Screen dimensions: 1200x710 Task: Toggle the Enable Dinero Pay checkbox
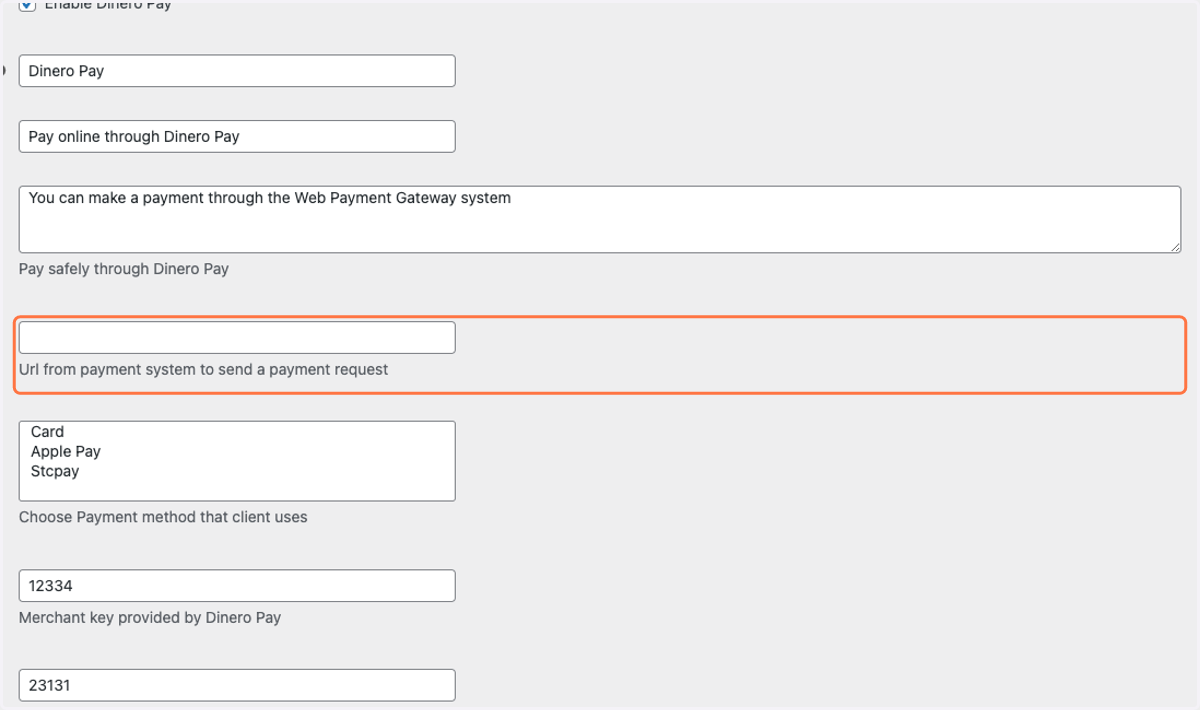point(27,6)
